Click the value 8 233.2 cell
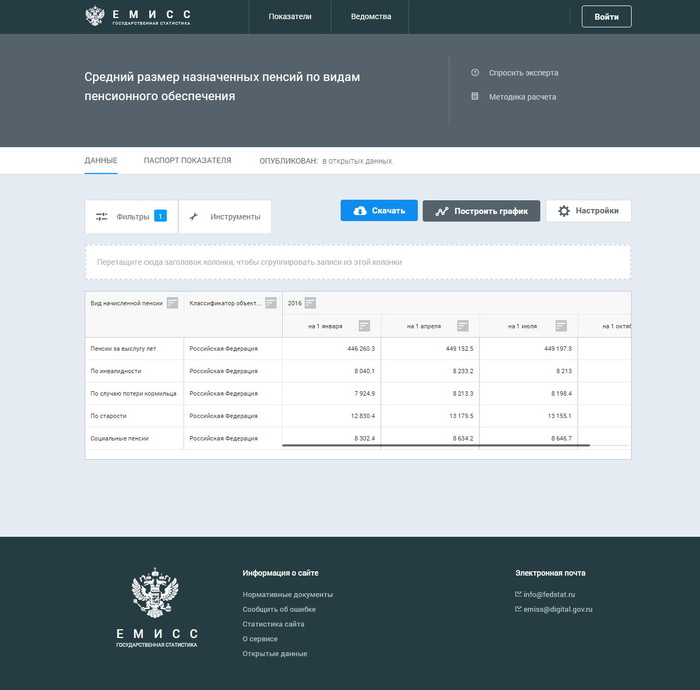 coord(430,371)
